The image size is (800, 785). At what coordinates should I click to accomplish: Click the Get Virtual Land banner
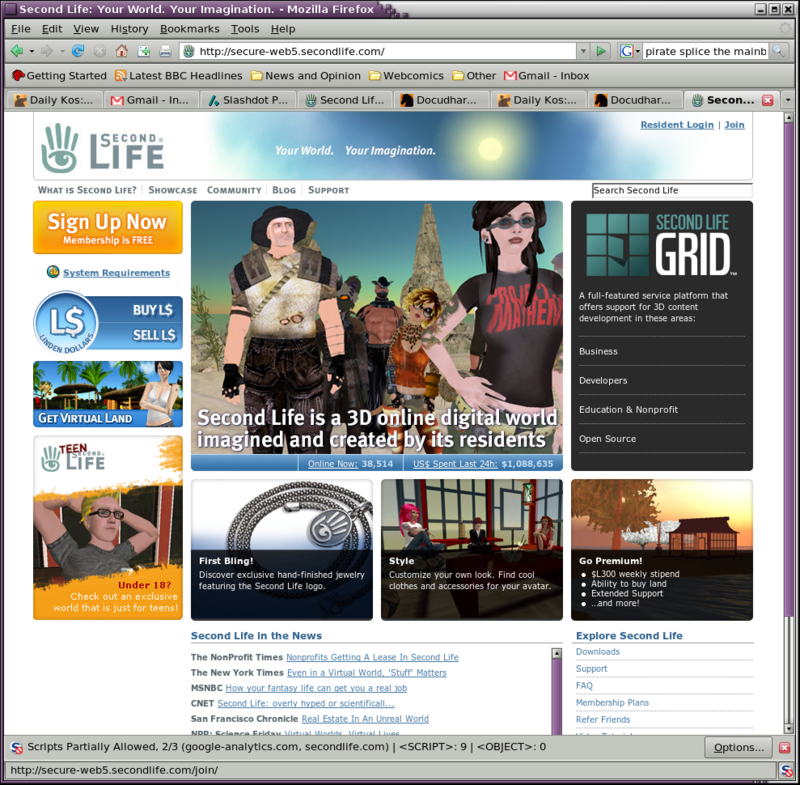coord(108,394)
